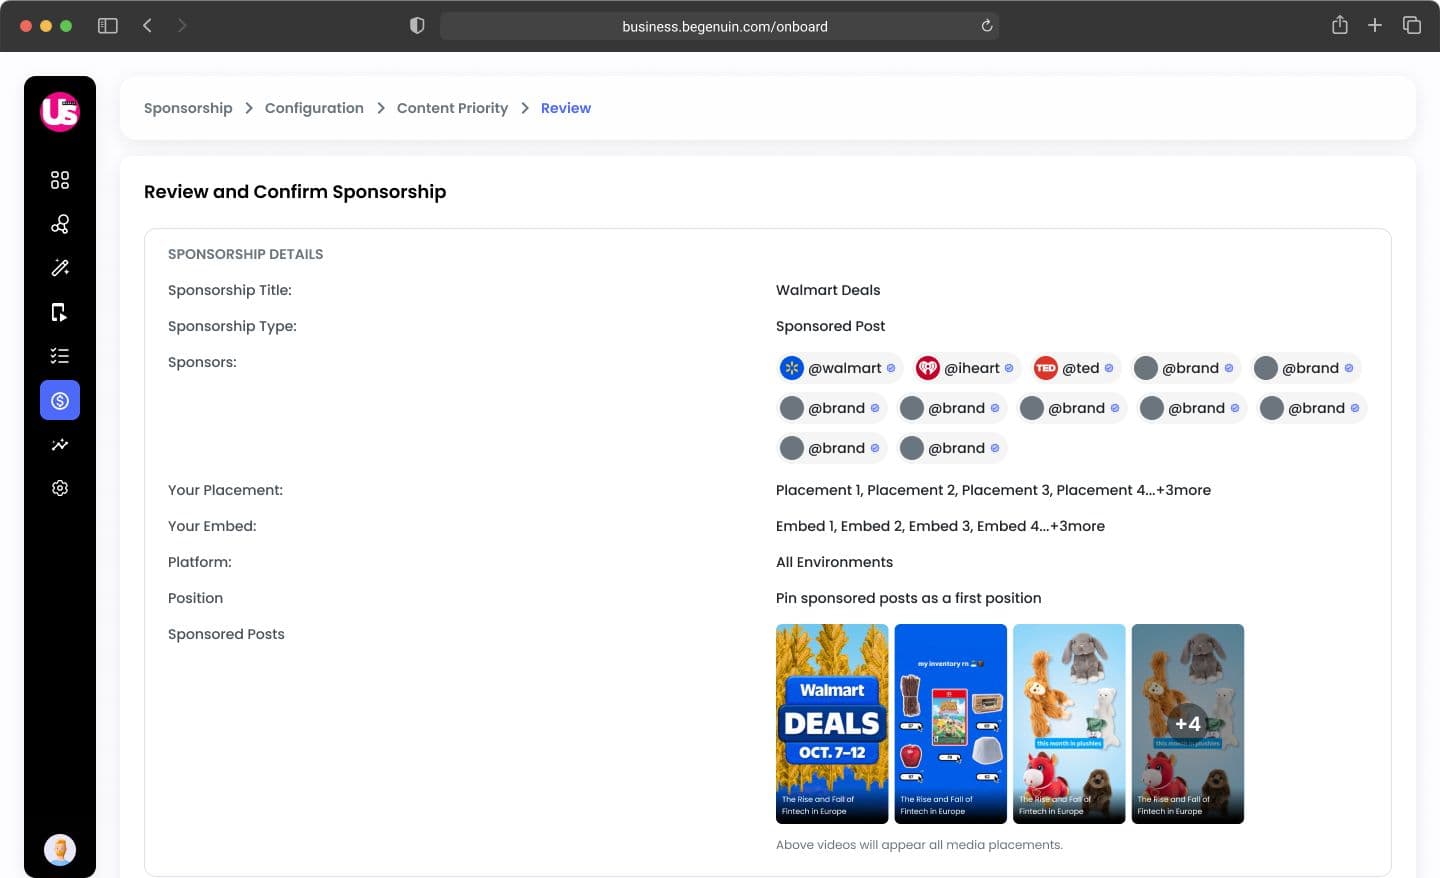The height and width of the screenshot is (878, 1440).
Task: Click the verified badge next to @walmart
Action: click(891, 368)
